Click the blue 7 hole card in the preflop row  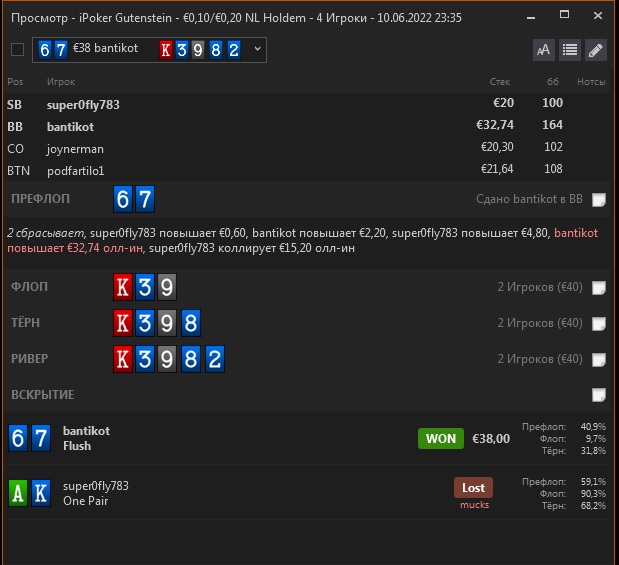[145, 199]
